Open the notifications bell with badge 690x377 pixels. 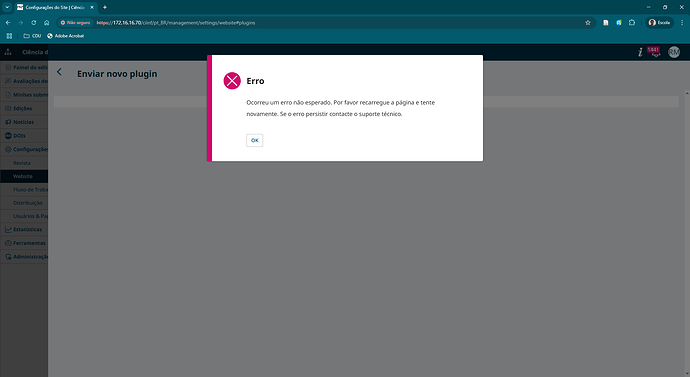(654, 52)
